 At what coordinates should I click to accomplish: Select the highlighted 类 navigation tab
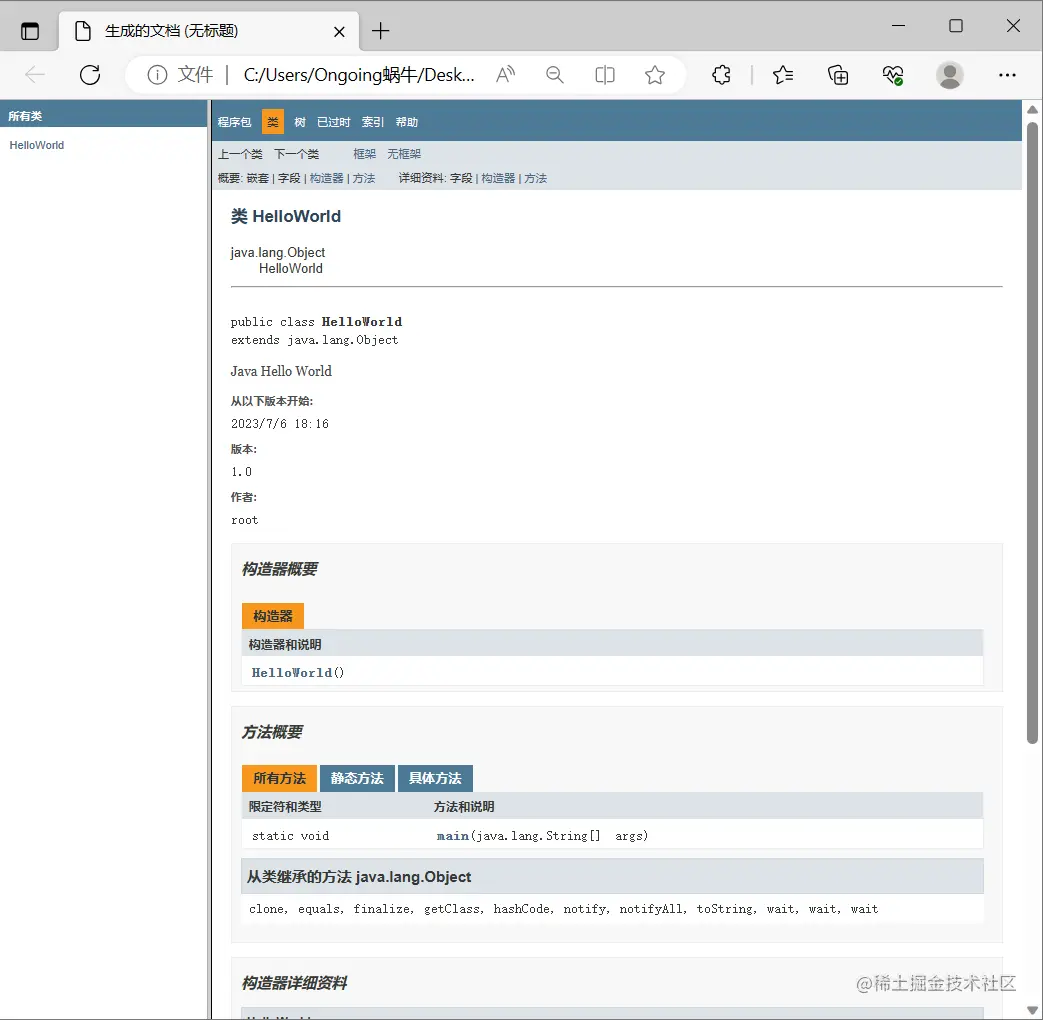(273, 122)
